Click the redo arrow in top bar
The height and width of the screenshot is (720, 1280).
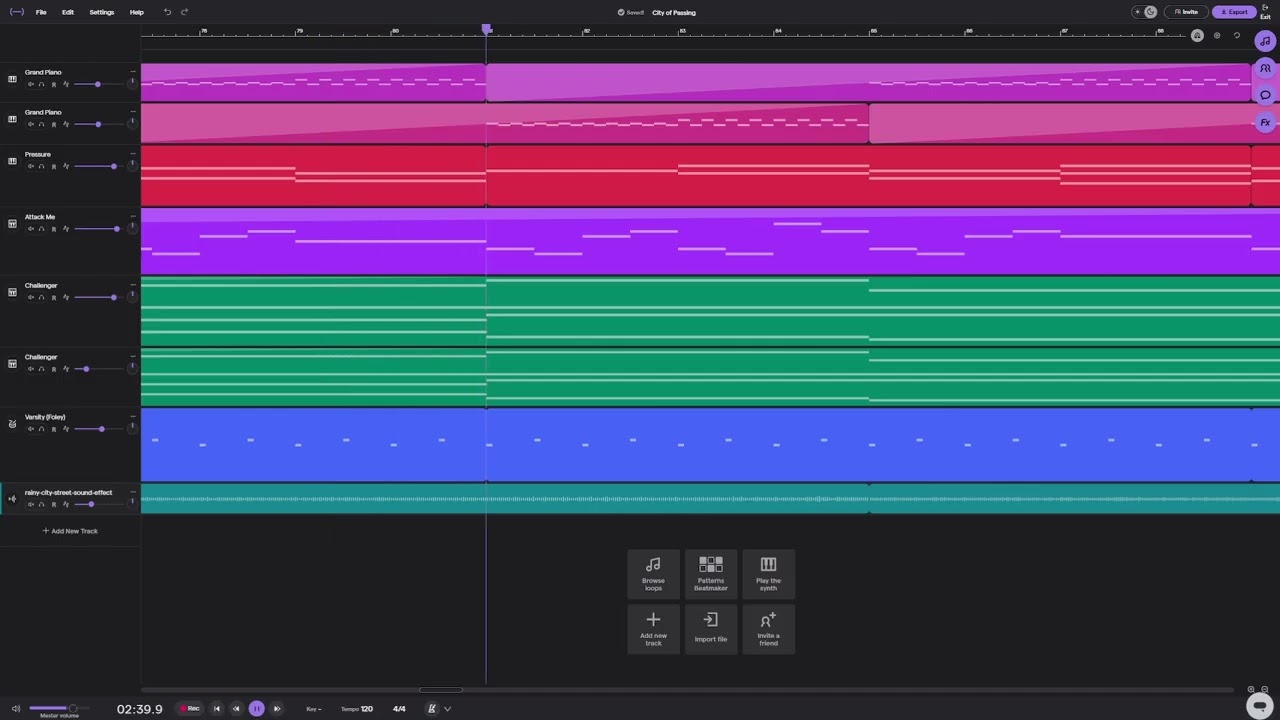(x=185, y=12)
